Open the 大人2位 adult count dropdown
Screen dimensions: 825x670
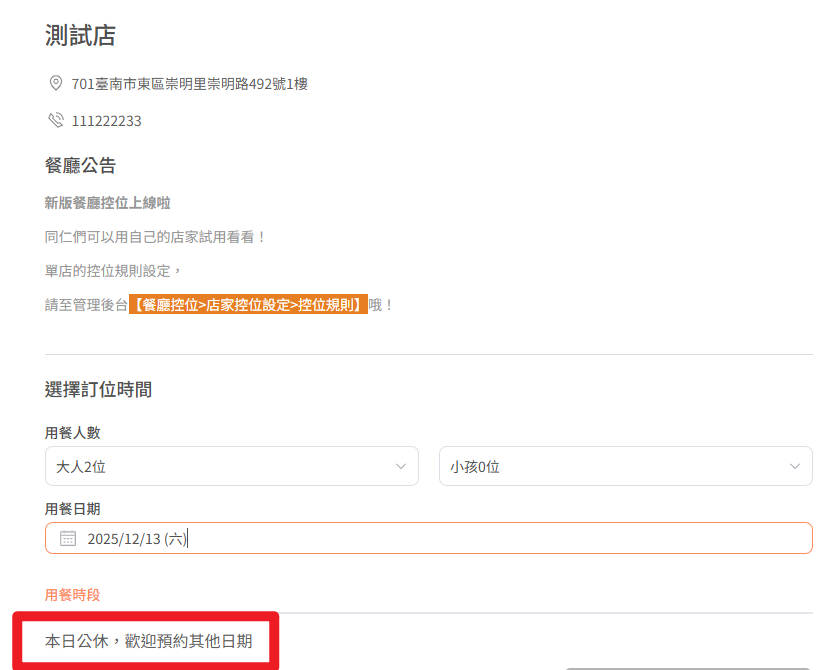pos(231,466)
